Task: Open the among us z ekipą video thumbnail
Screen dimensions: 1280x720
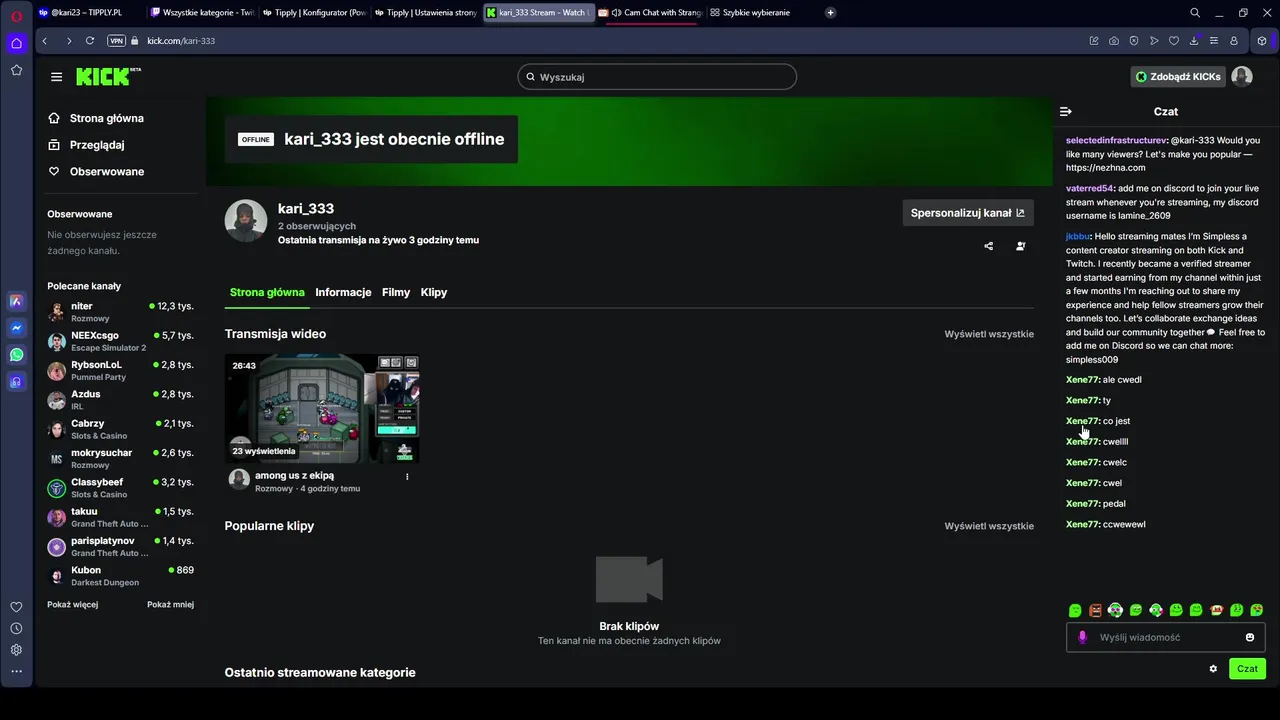Action: (x=322, y=408)
